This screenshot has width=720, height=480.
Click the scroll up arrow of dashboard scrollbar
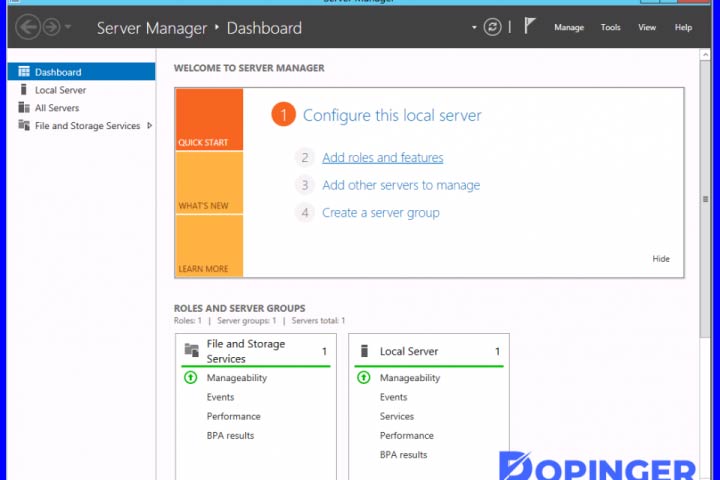[x=705, y=55]
